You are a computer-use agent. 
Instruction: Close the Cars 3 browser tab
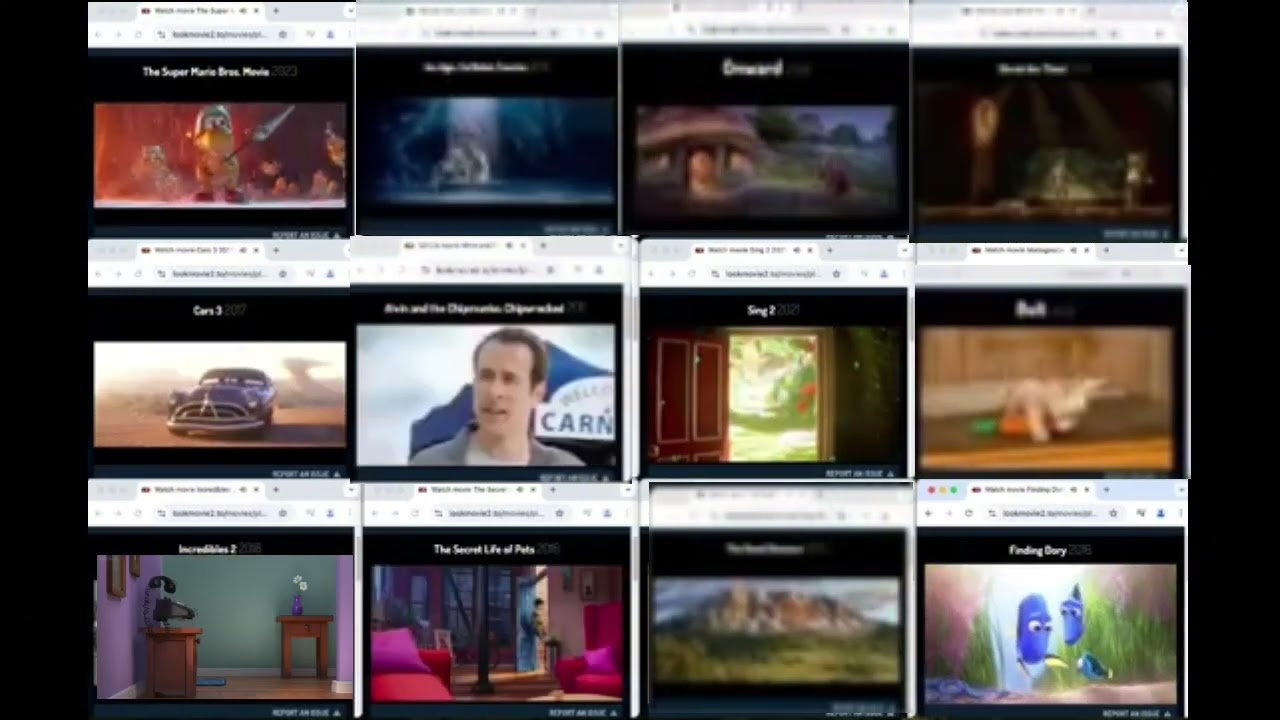click(256, 250)
